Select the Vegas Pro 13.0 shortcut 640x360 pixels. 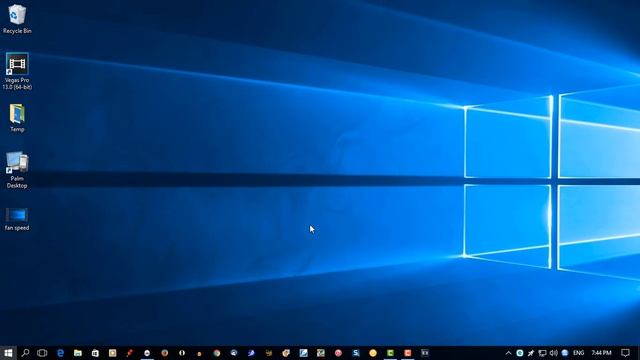(17, 71)
